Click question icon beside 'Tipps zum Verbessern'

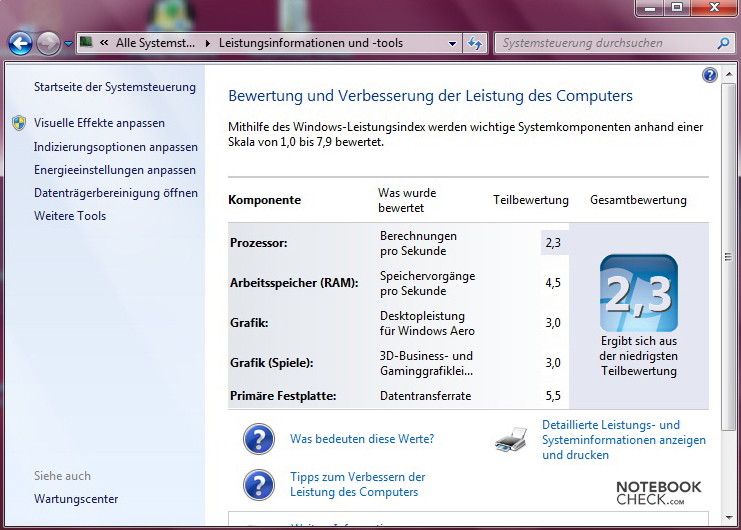(258, 485)
